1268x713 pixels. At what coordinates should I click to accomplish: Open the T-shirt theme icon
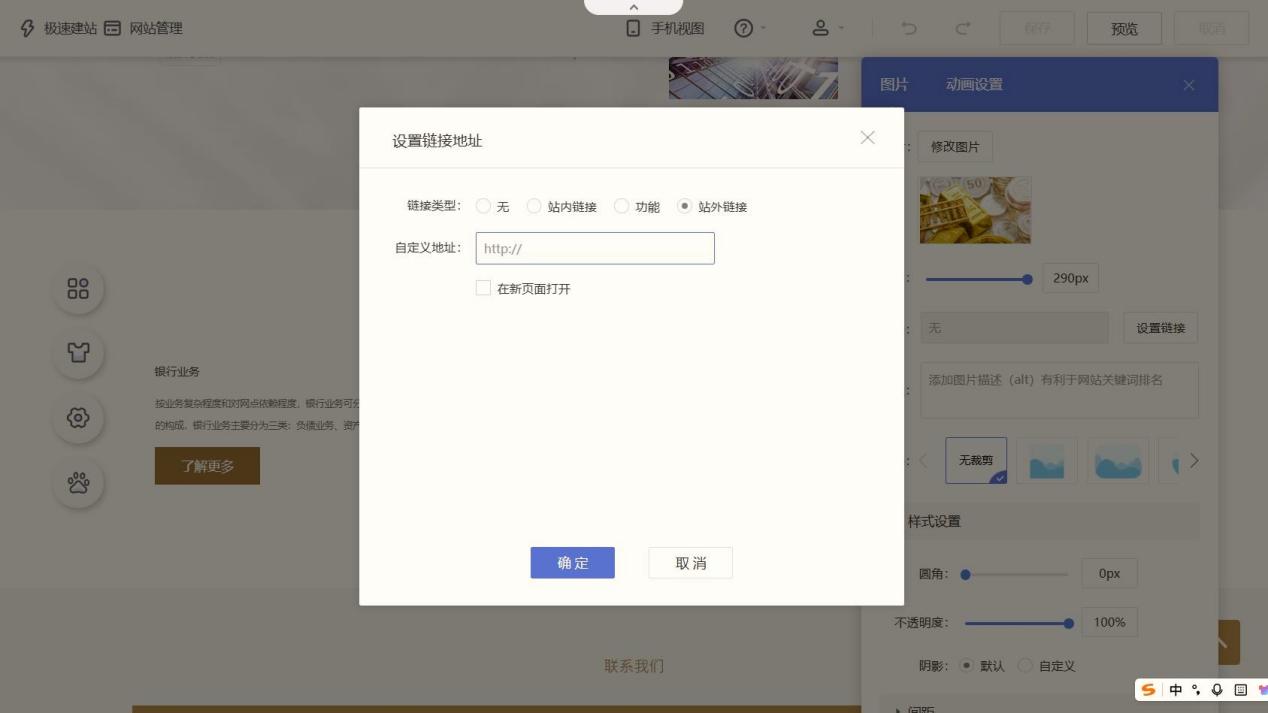78,353
